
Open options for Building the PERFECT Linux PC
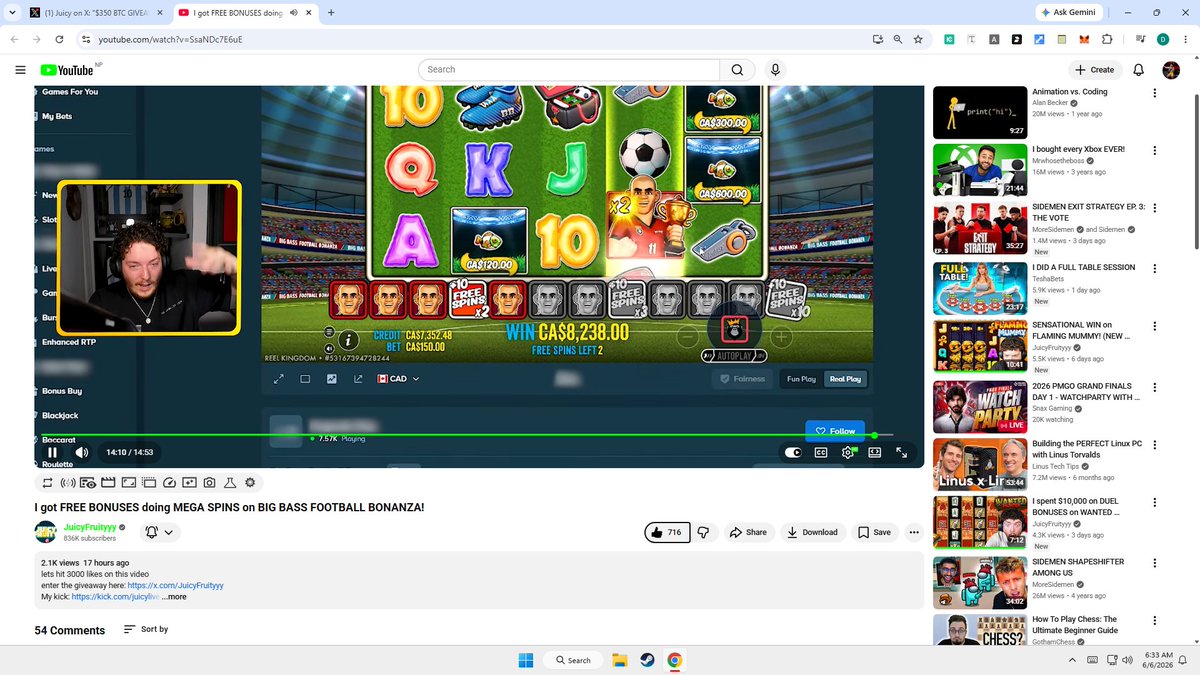(1155, 444)
